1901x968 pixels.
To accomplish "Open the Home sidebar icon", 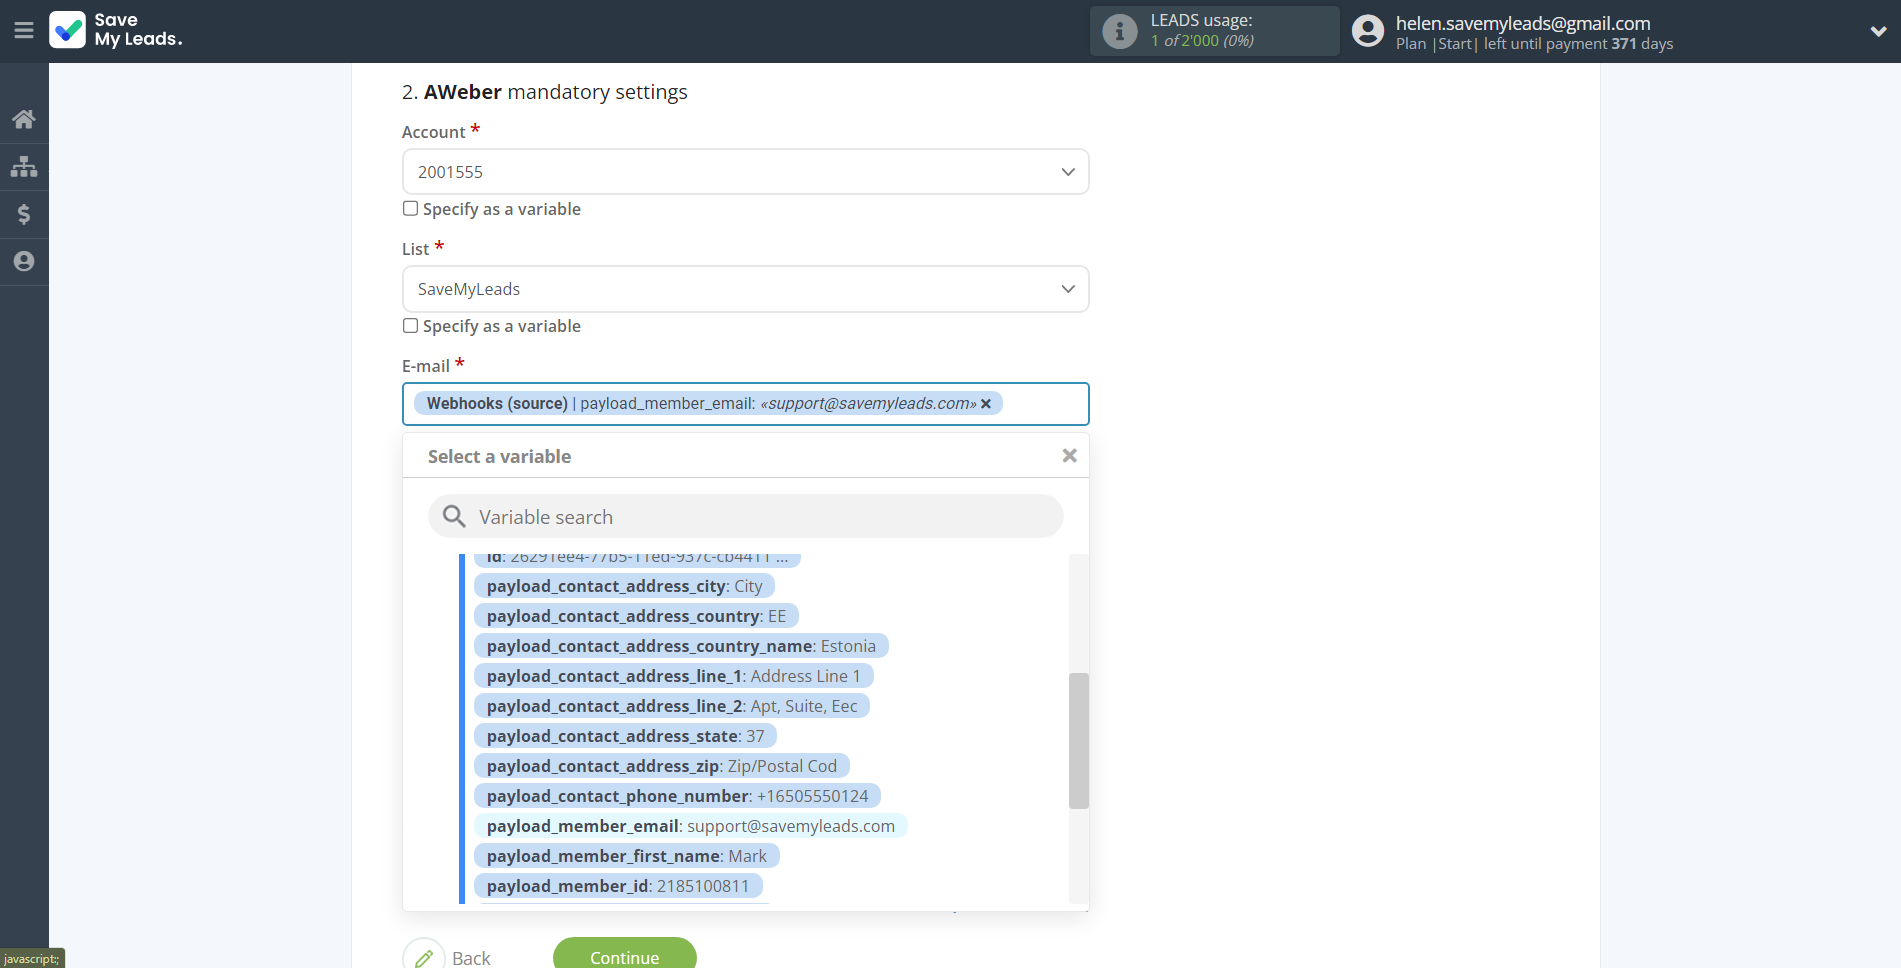I will (24, 119).
